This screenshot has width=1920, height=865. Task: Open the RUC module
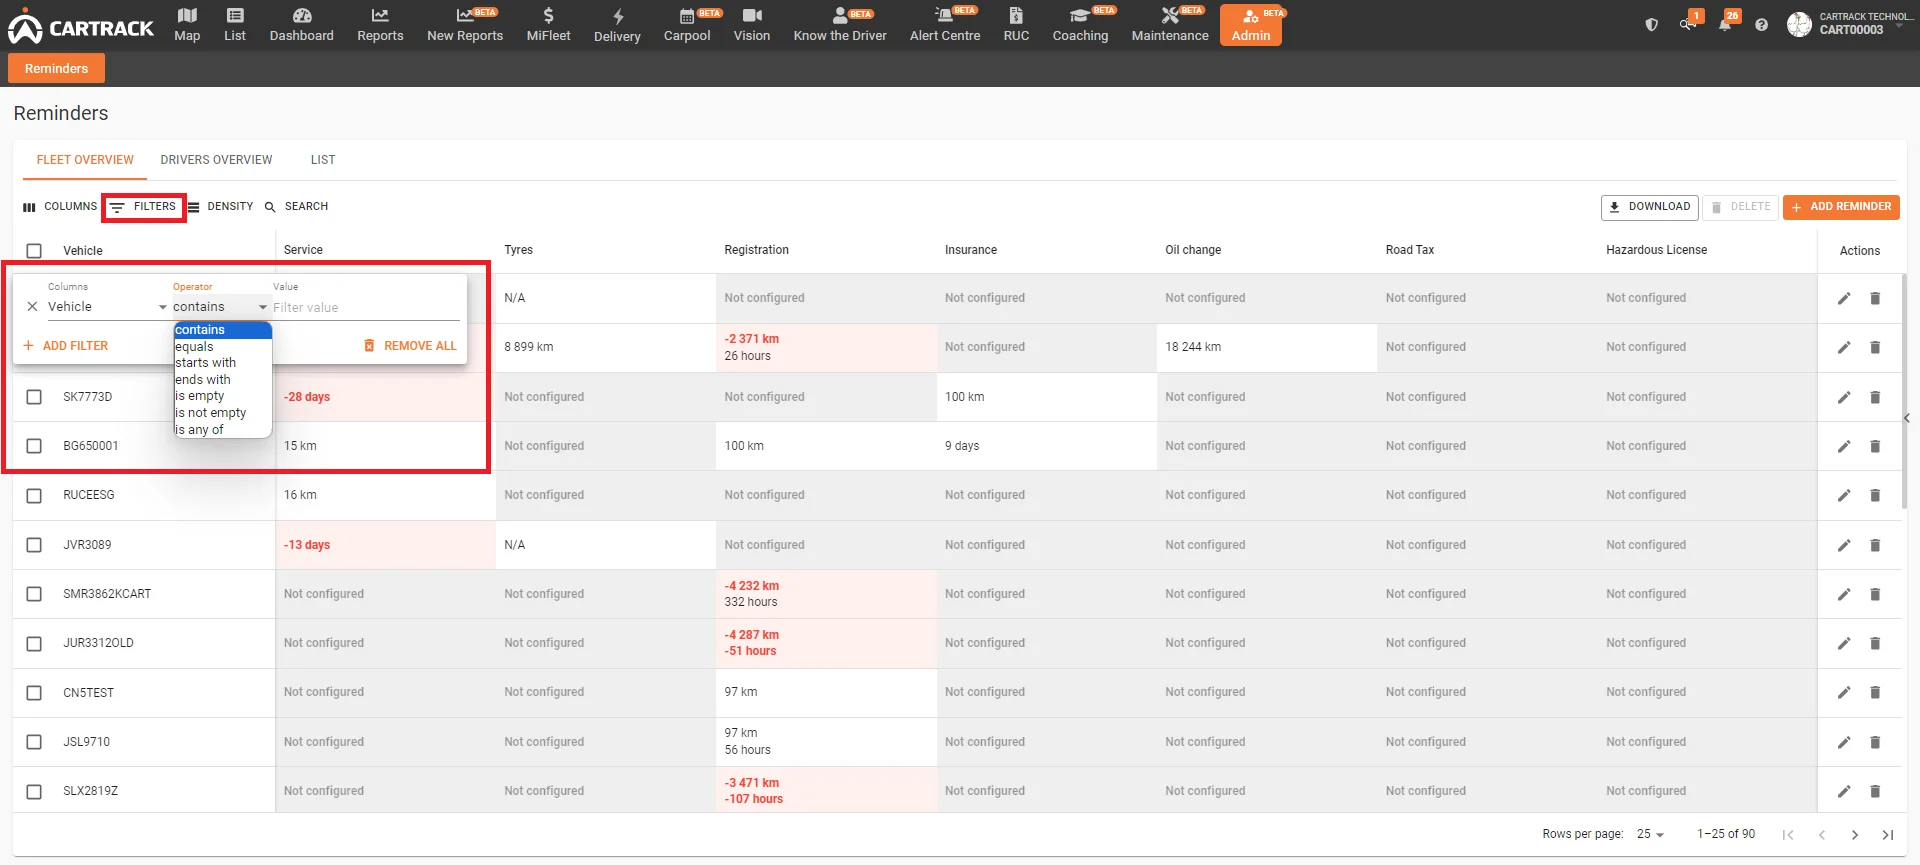pyautogui.click(x=1016, y=25)
